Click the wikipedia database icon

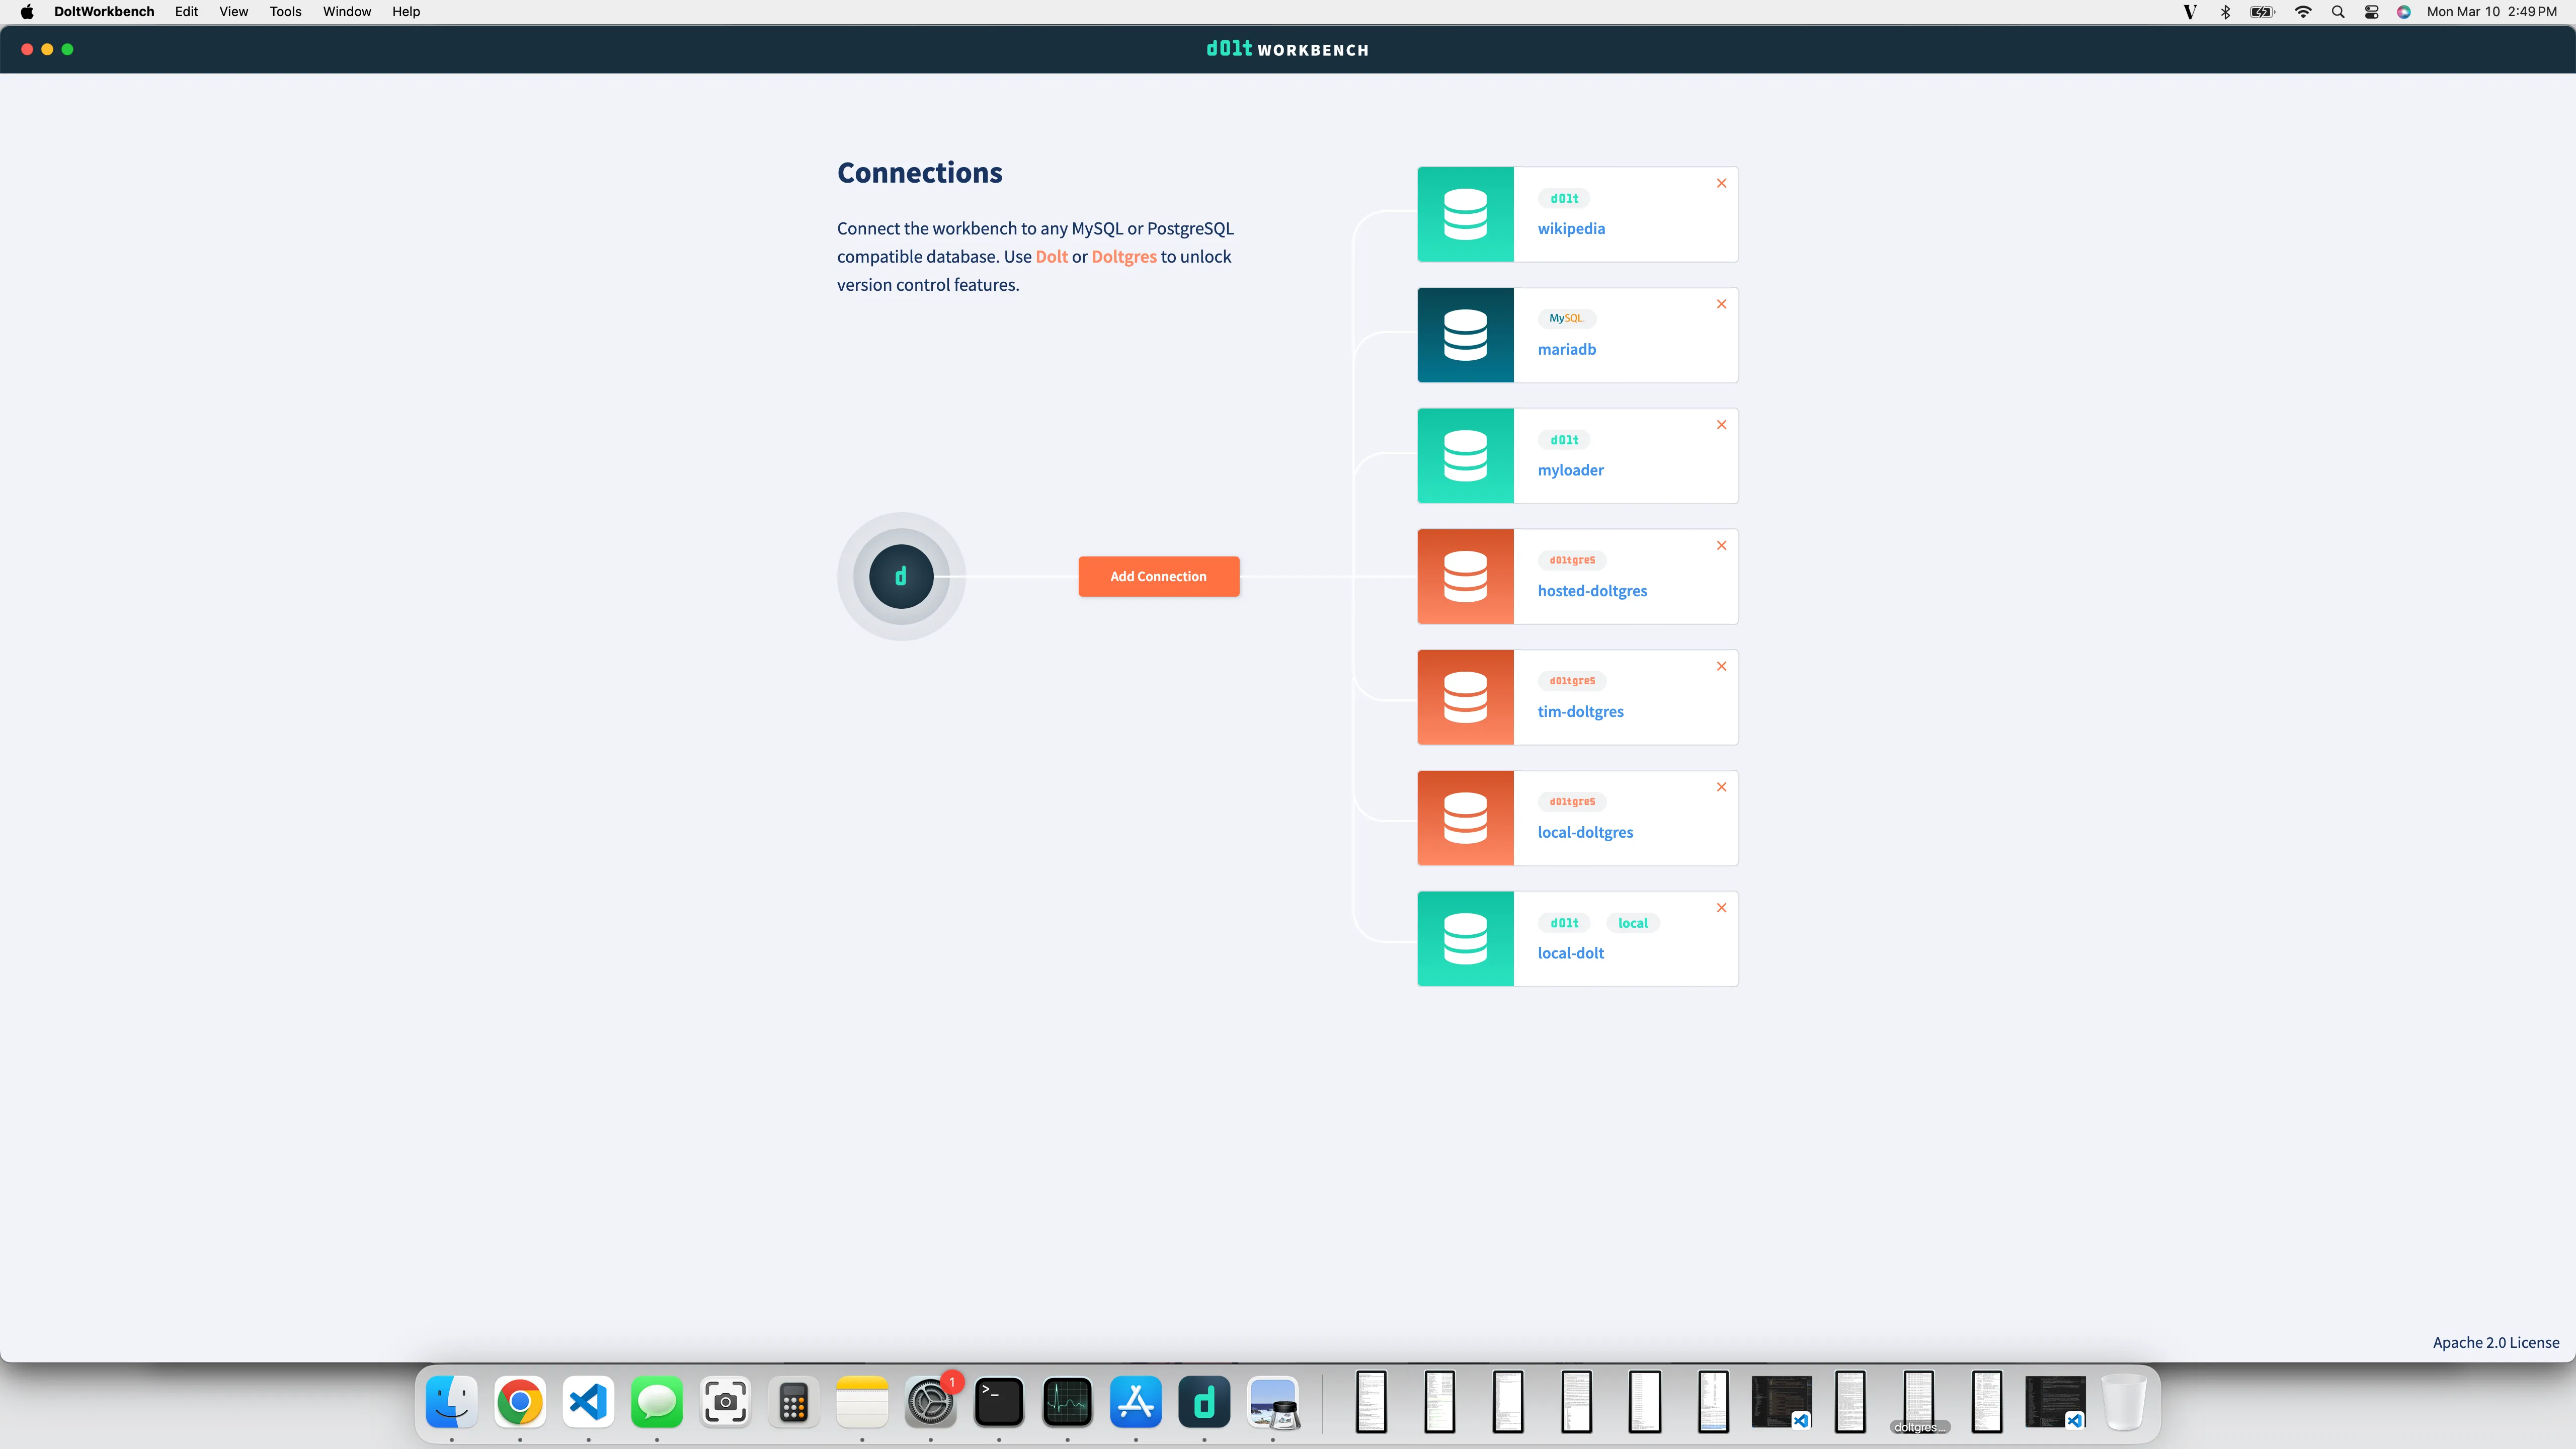[x=1465, y=214]
